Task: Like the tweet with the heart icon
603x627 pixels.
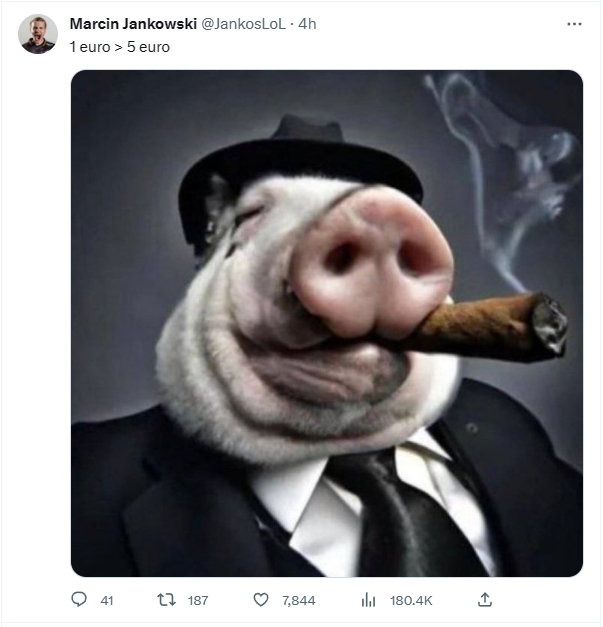Action: coord(261,600)
